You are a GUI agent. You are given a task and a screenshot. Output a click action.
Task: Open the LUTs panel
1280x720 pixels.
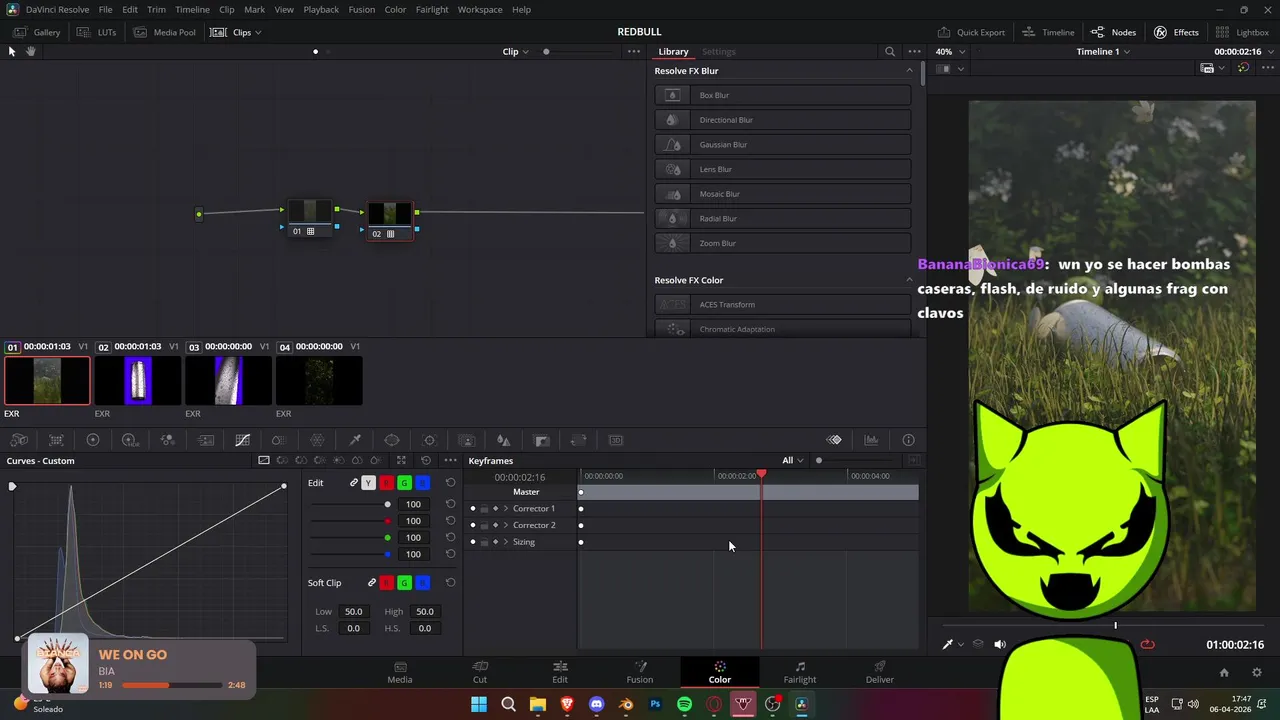(x=97, y=32)
